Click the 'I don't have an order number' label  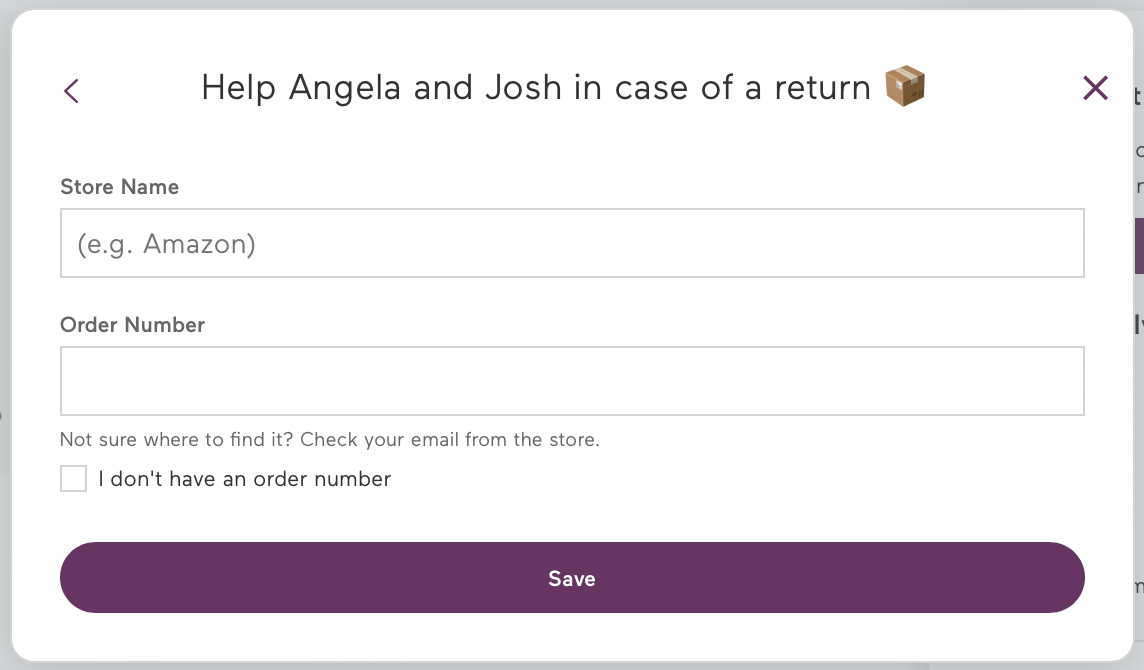[x=244, y=479]
